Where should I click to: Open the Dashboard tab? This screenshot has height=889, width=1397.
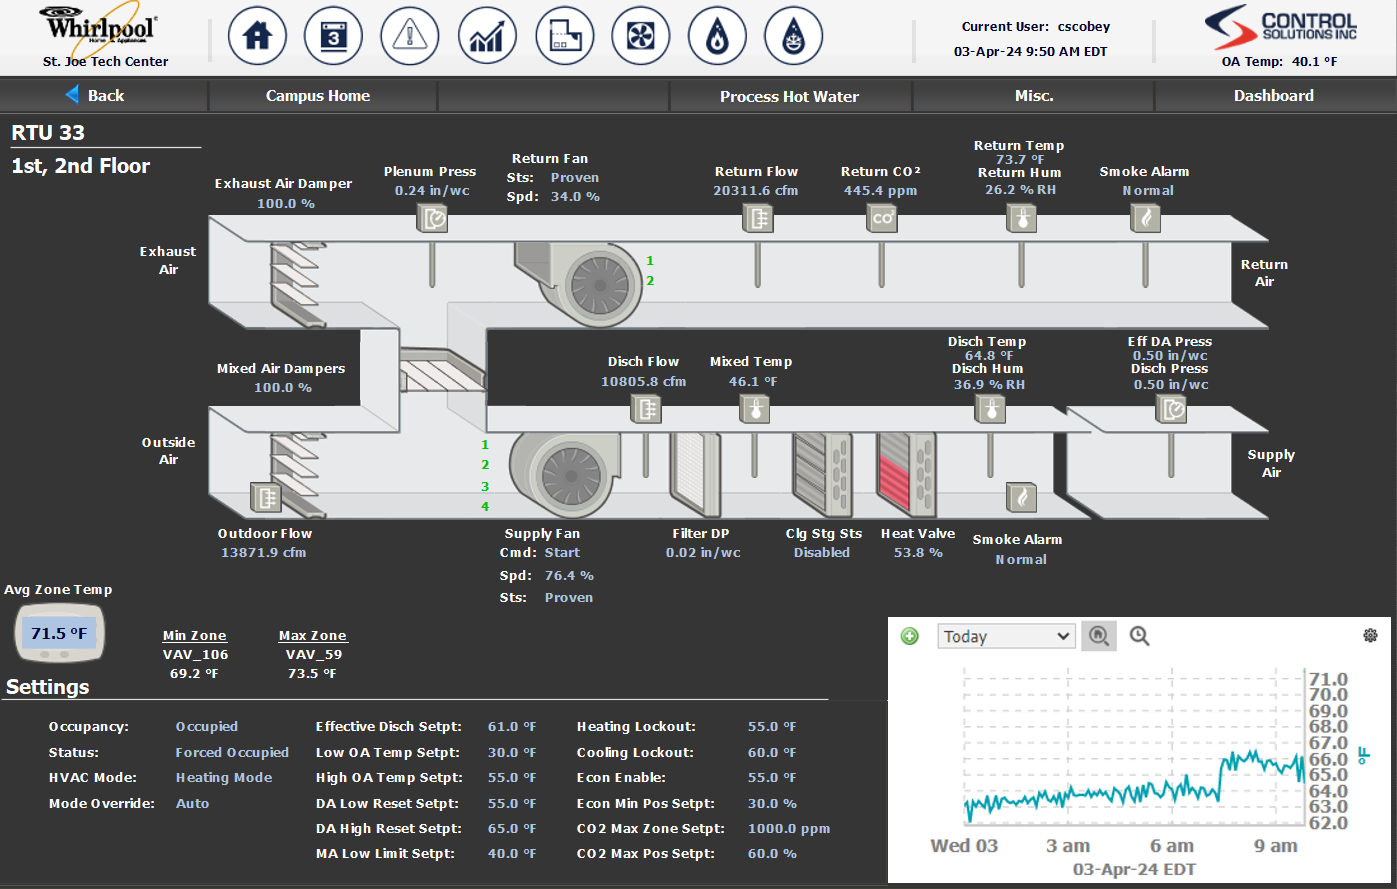(x=1274, y=96)
